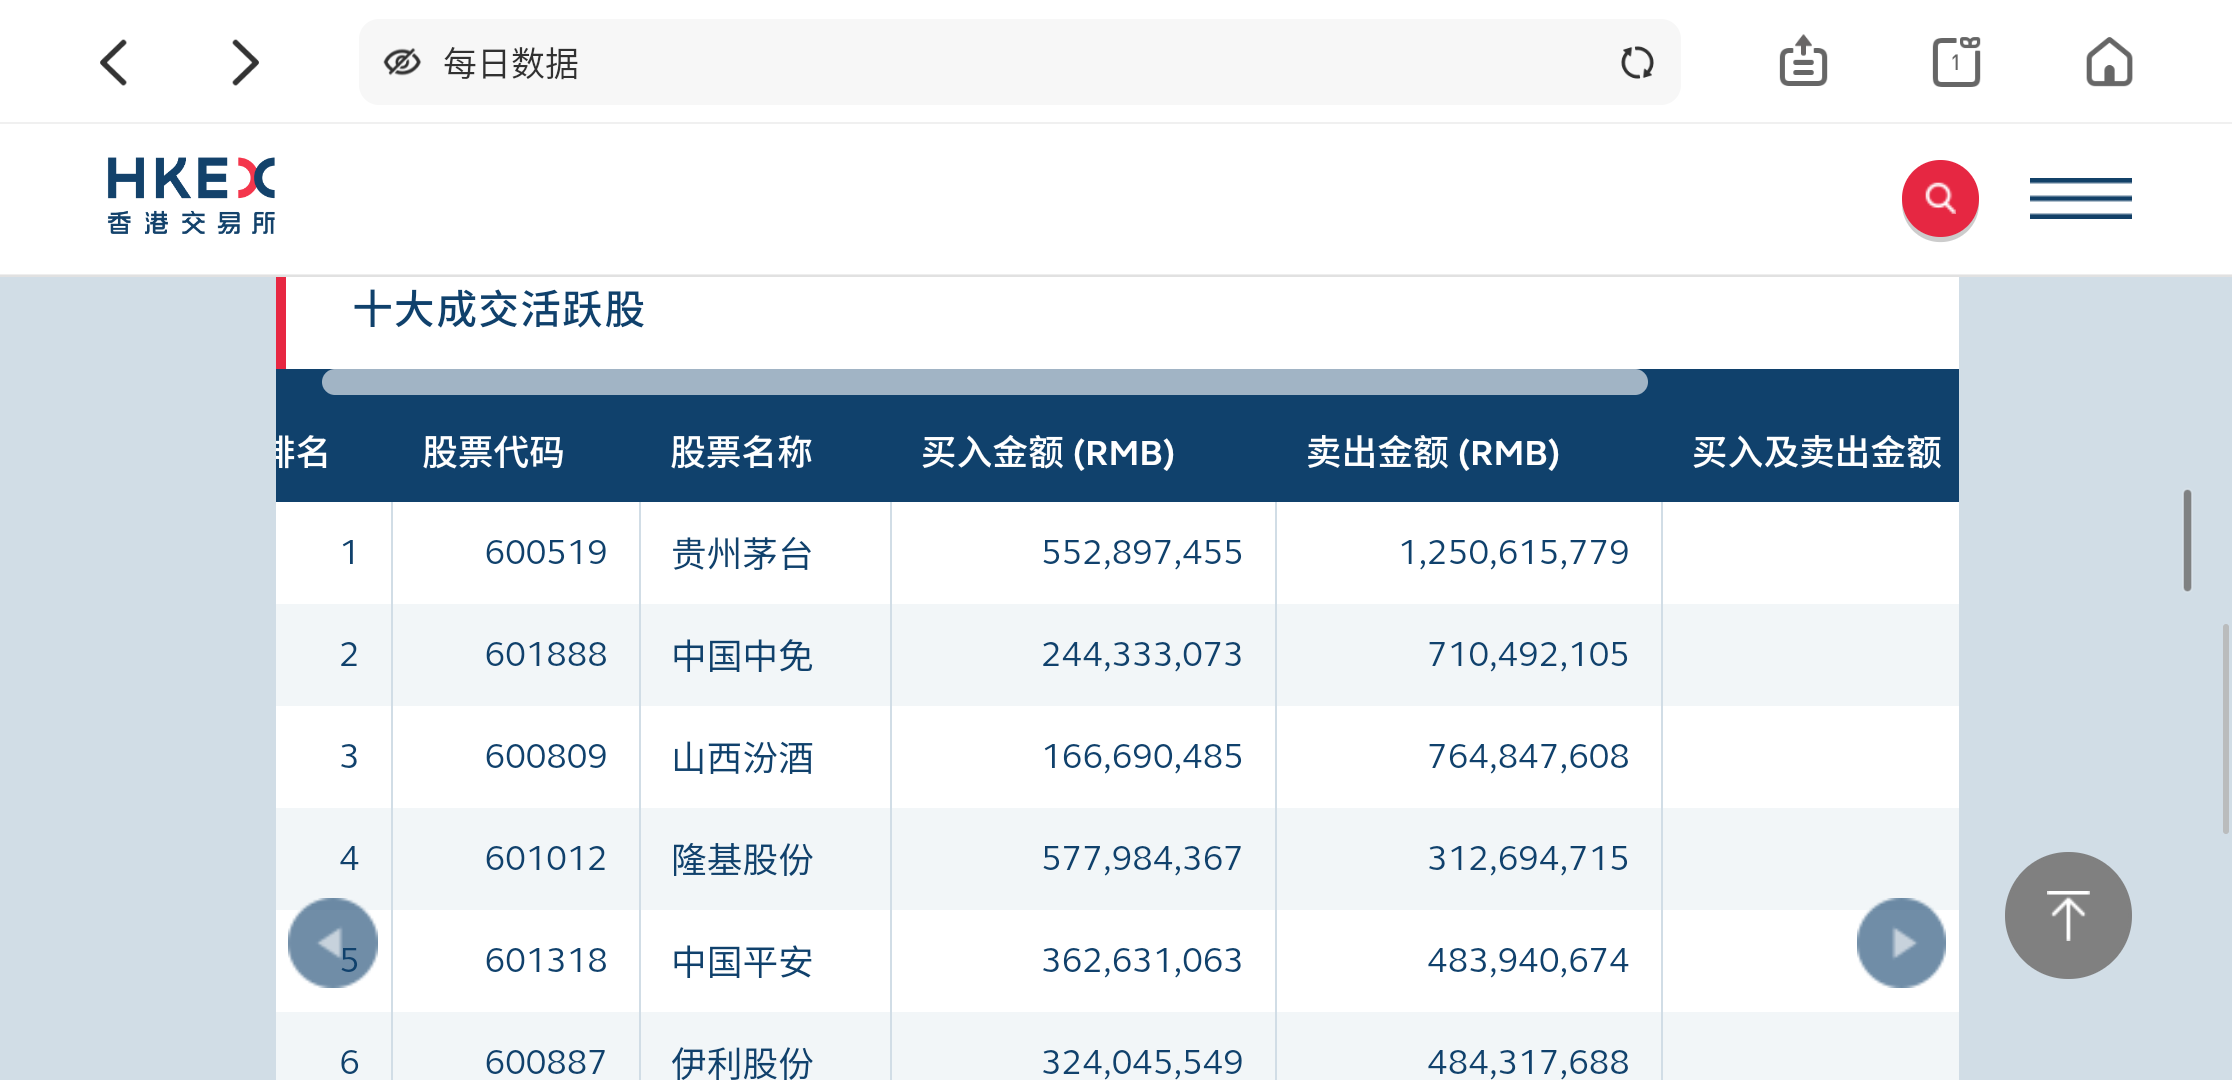This screenshot has width=2232, height=1080.
Task: Tap the back-to-top arrow button
Action: pyautogui.click(x=2067, y=915)
